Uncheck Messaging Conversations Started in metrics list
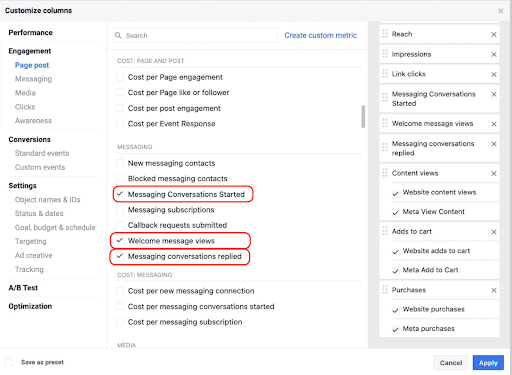This screenshot has width=512, height=375. coord(120,194)
